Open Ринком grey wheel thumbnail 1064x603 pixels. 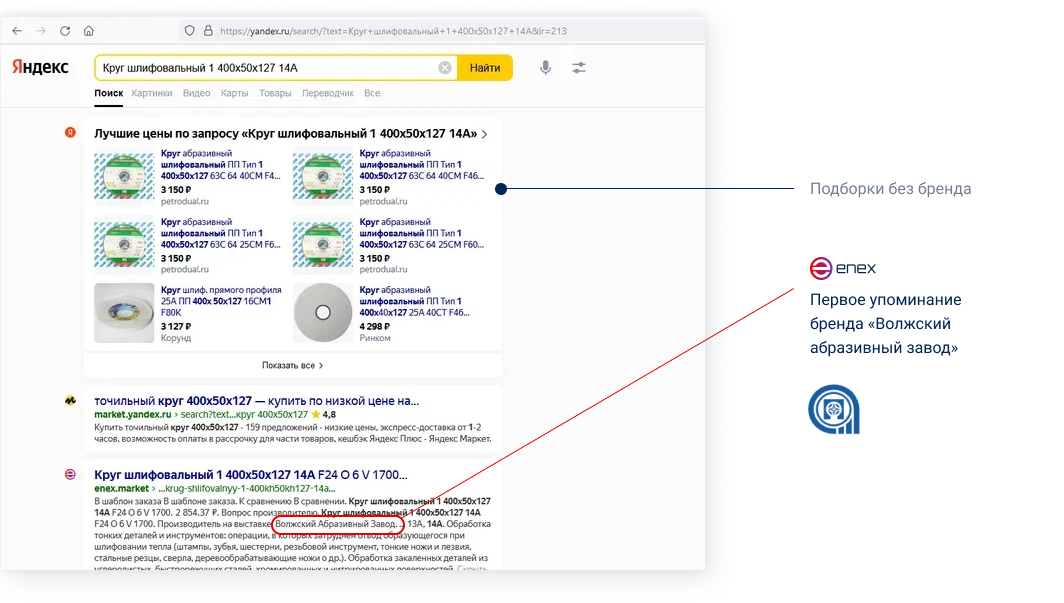[323, 313]
